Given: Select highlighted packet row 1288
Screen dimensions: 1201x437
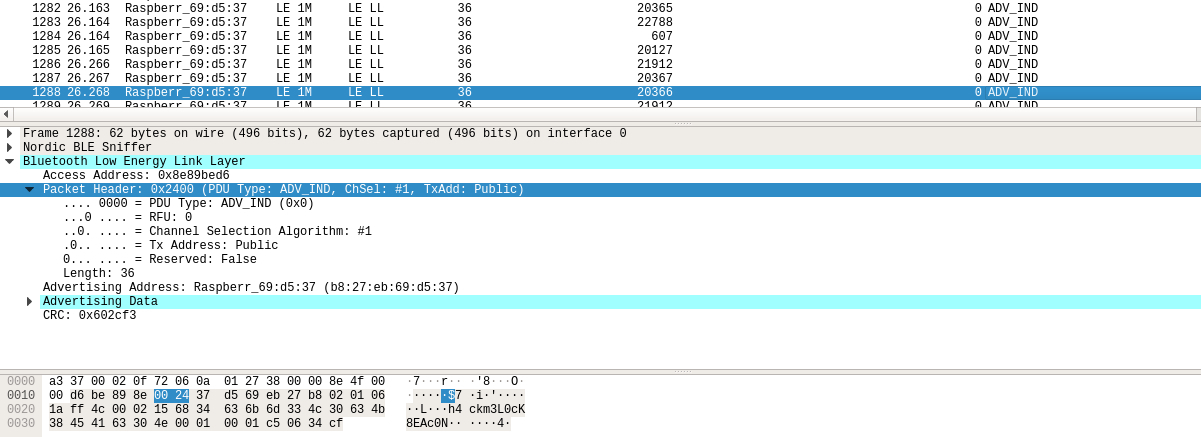Looking at the screenshot, I should pos(600,92).
